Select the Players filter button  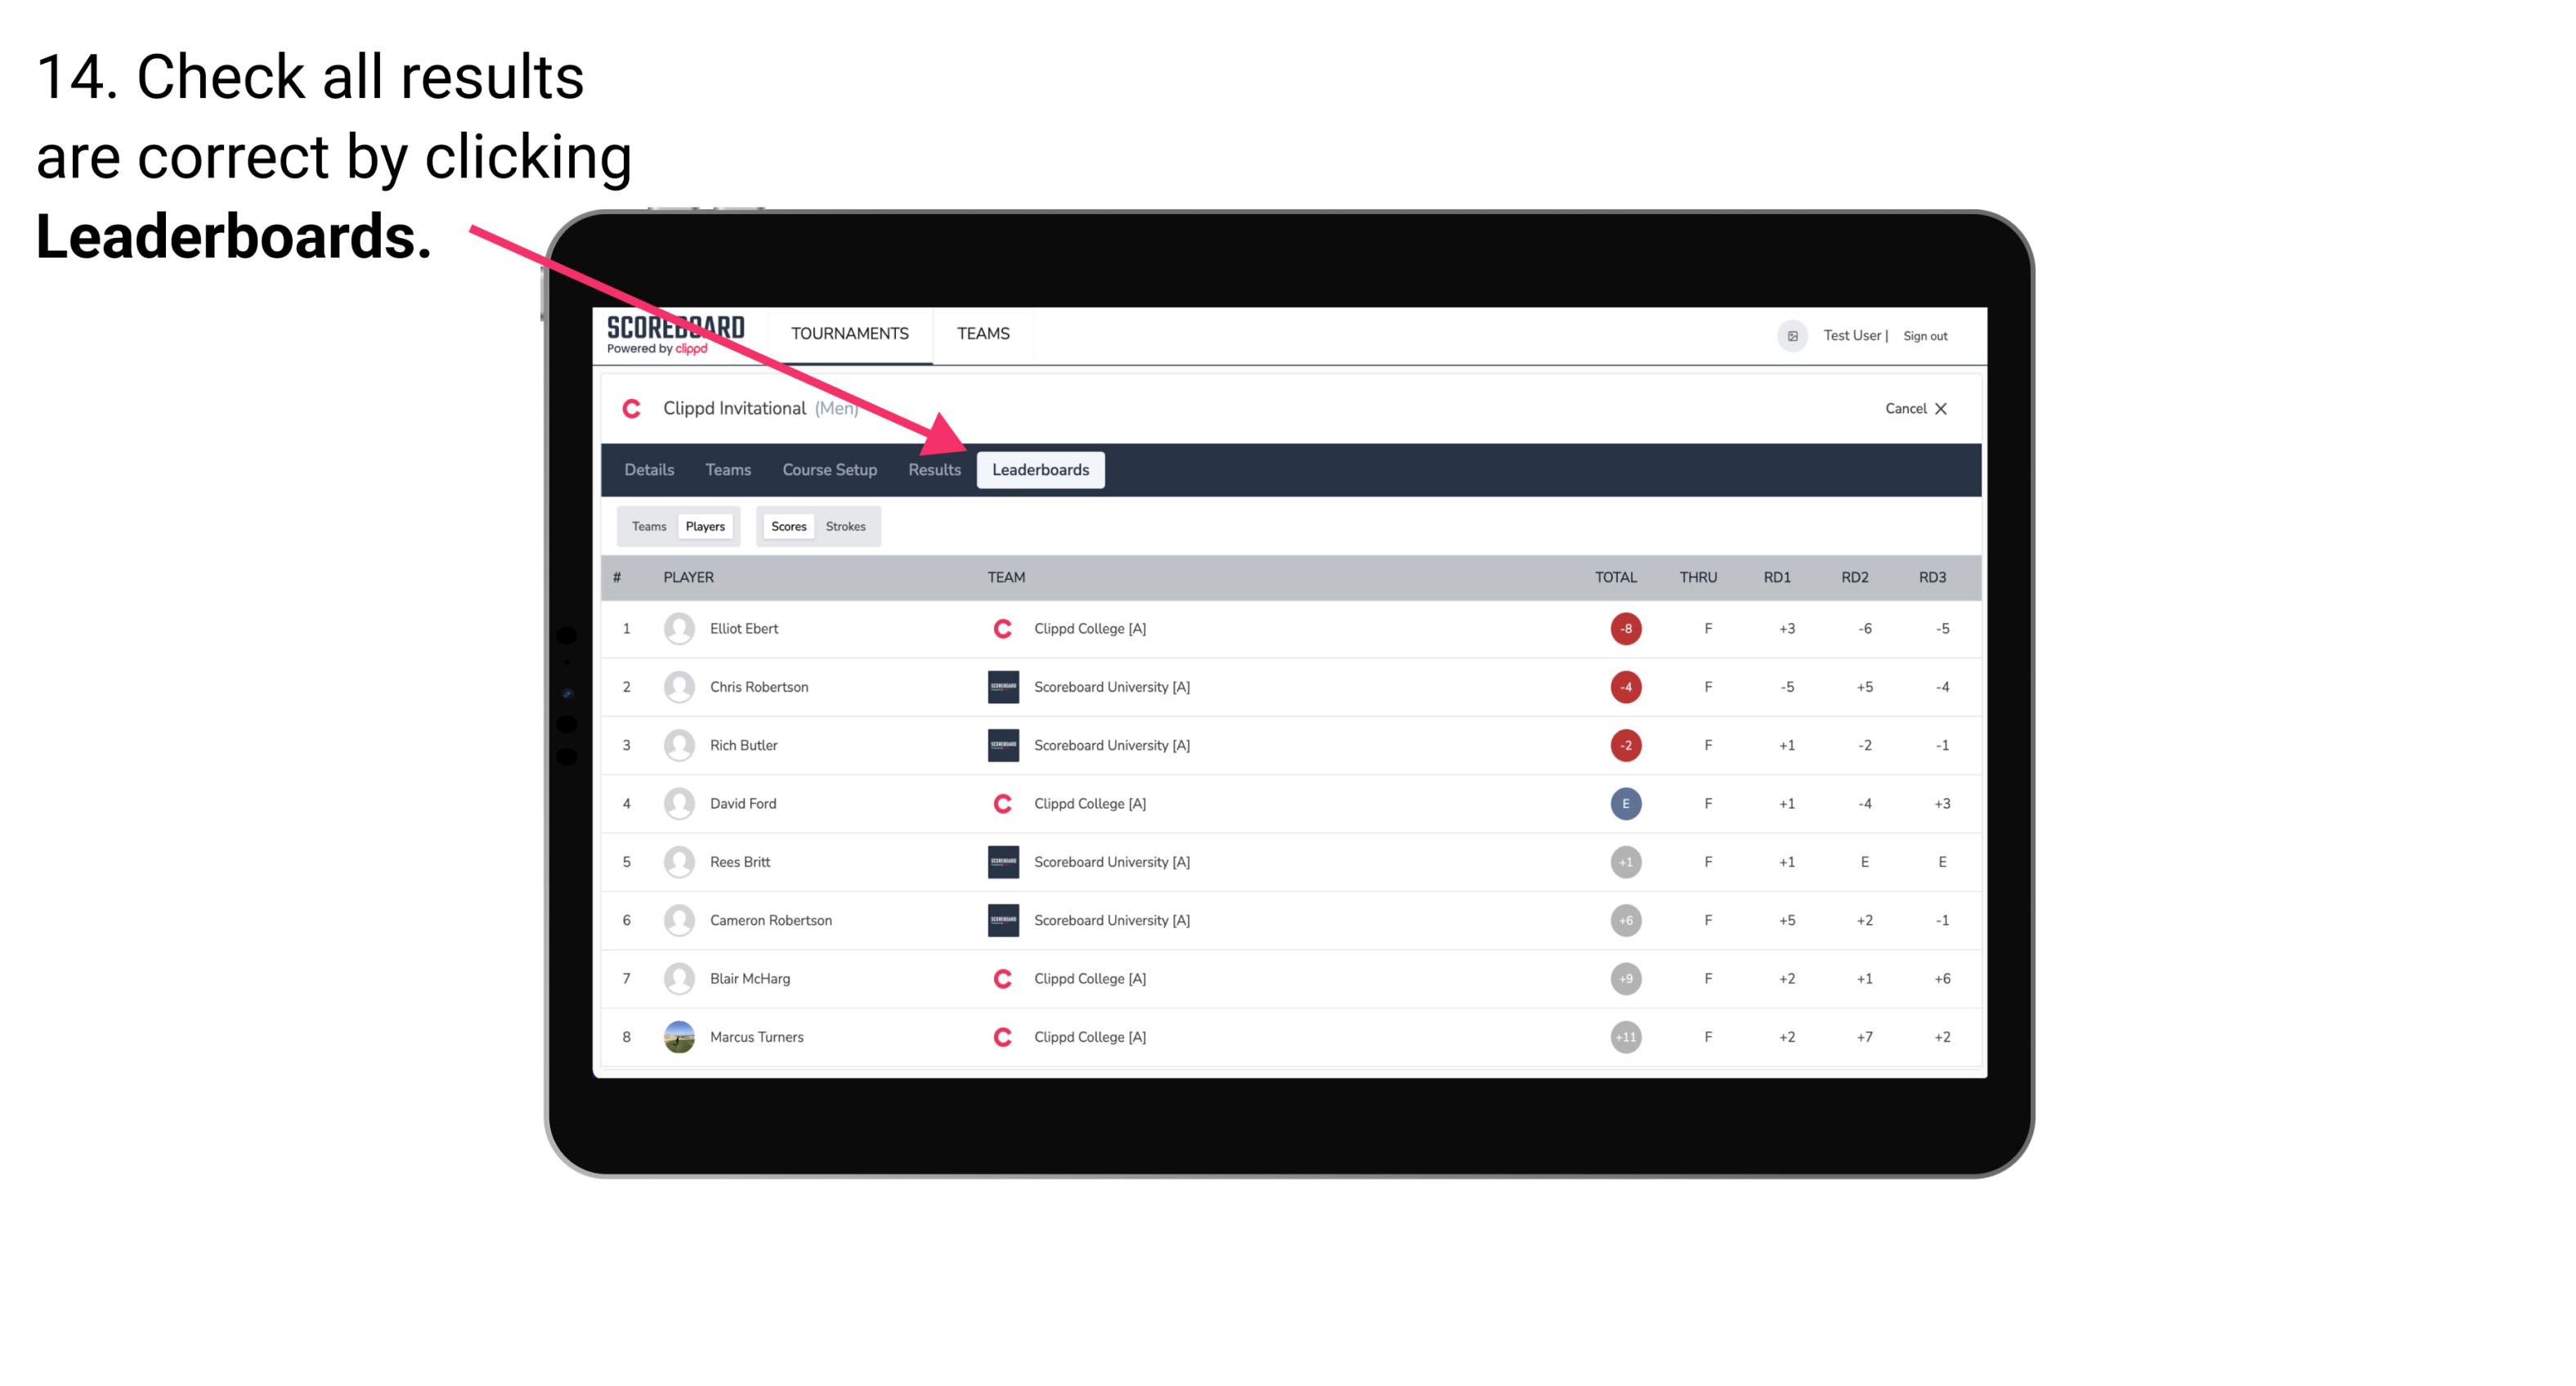click(705, 526)
